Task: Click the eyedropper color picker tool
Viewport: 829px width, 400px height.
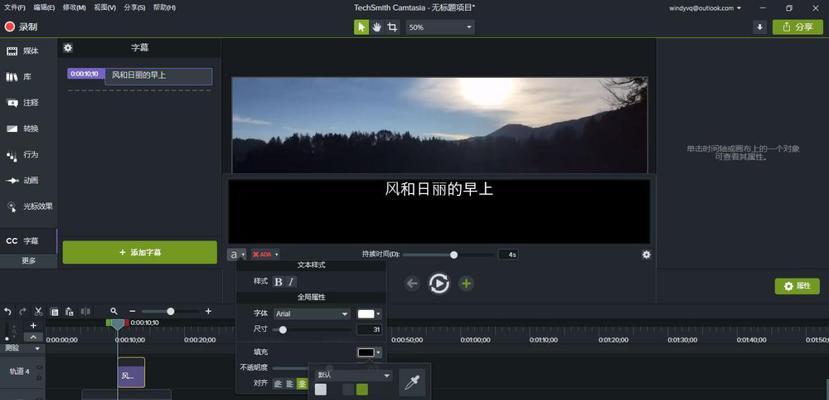Action: coord(412,383)
